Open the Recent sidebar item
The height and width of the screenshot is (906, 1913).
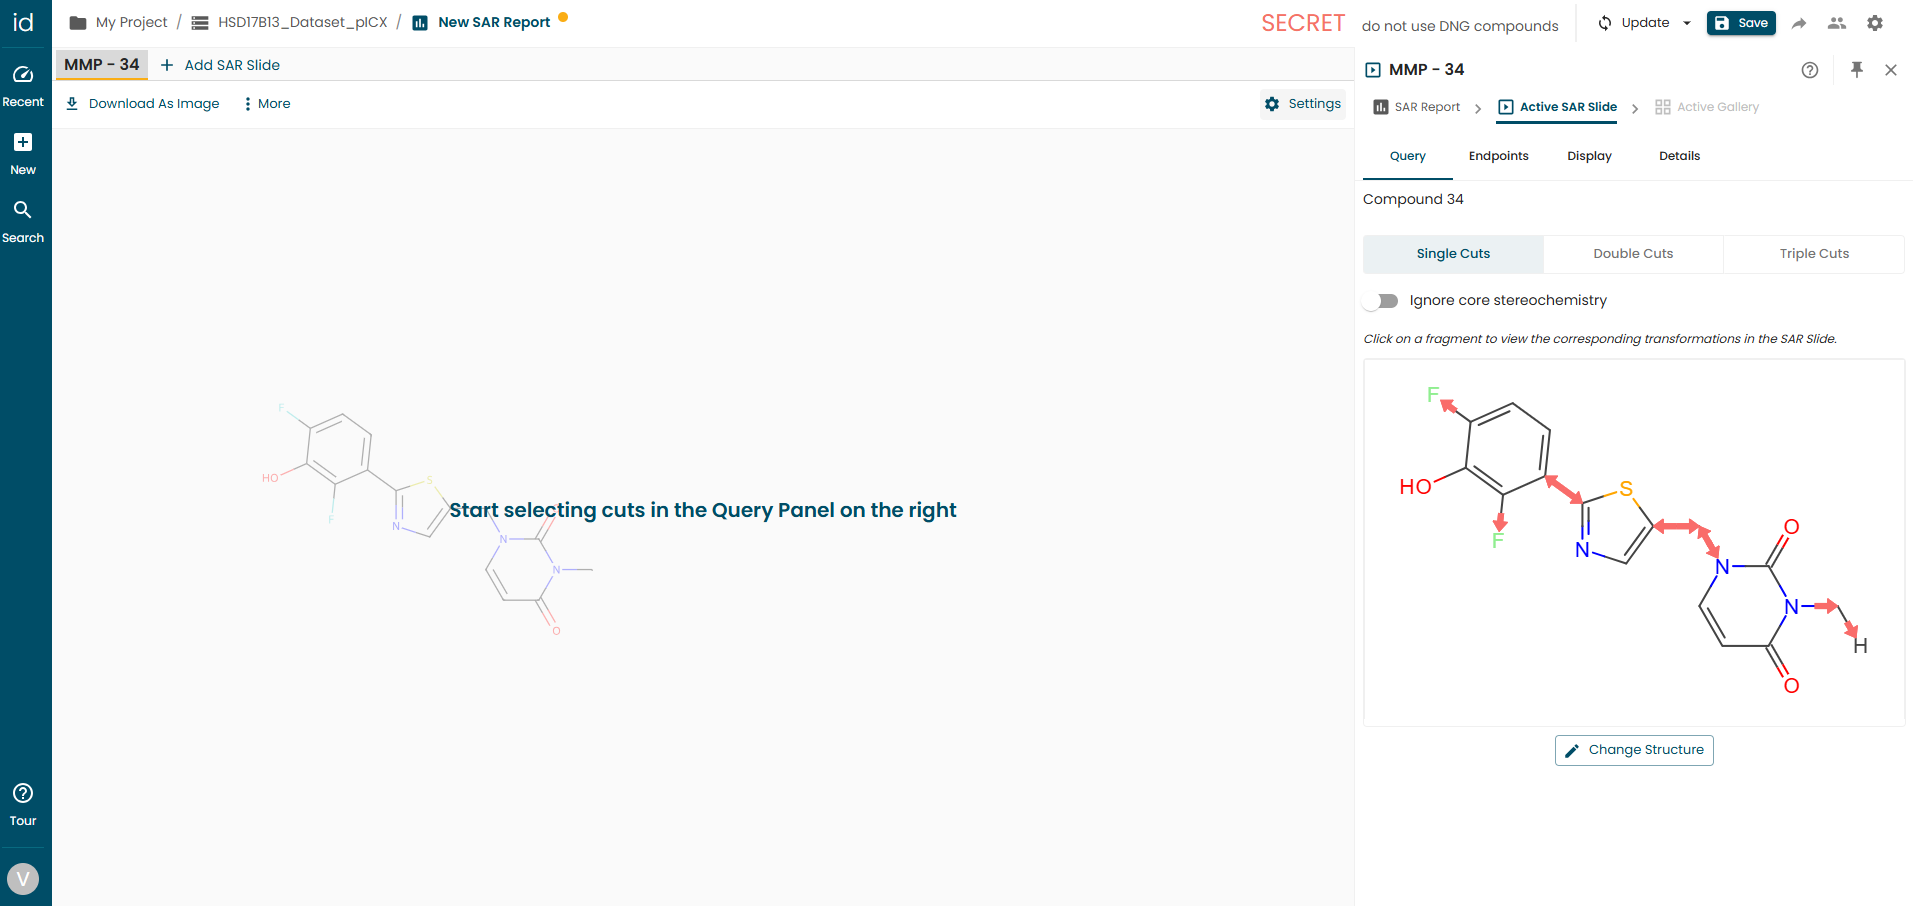point(23,86)
